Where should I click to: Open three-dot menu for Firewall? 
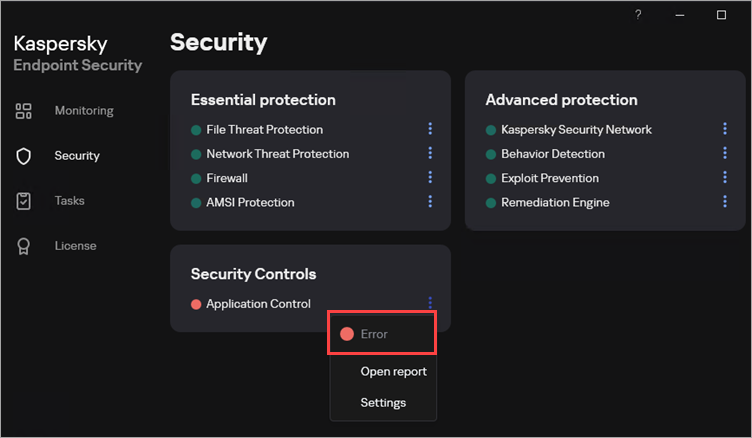click(430, 177)
